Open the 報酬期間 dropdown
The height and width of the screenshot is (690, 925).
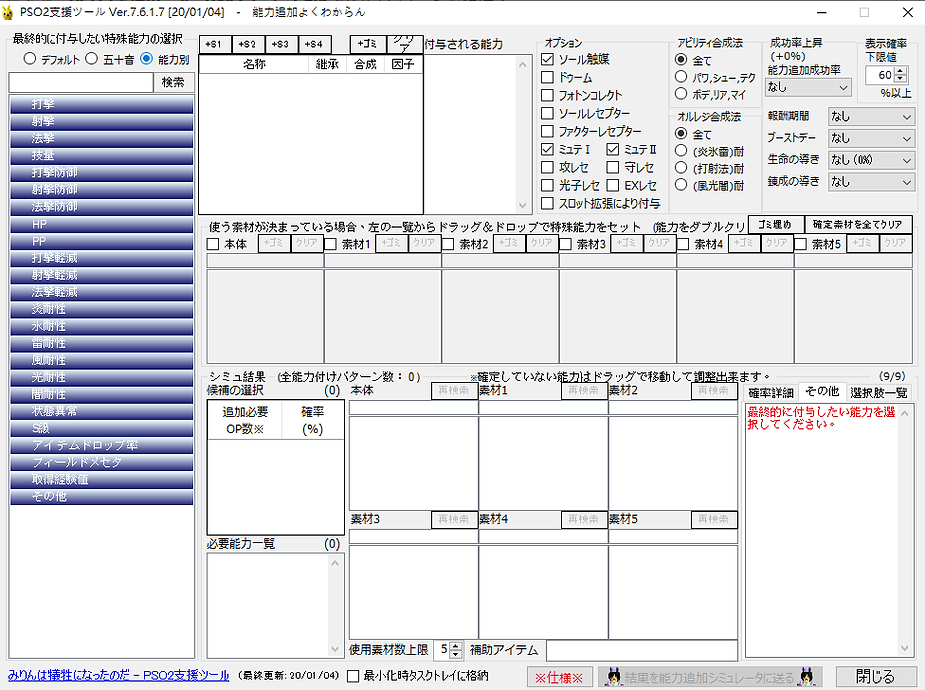tap(871, 117)
